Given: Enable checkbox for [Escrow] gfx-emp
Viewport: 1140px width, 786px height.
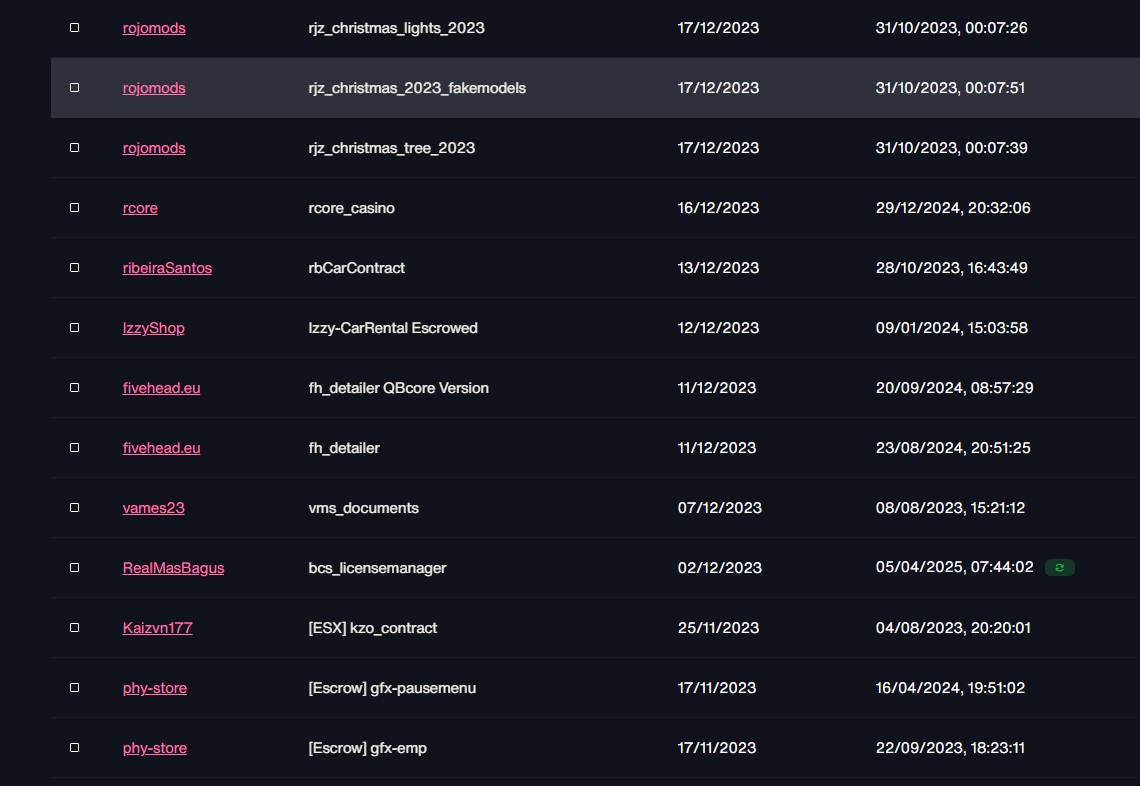Looking at the screenshot, I should (74, 747).
